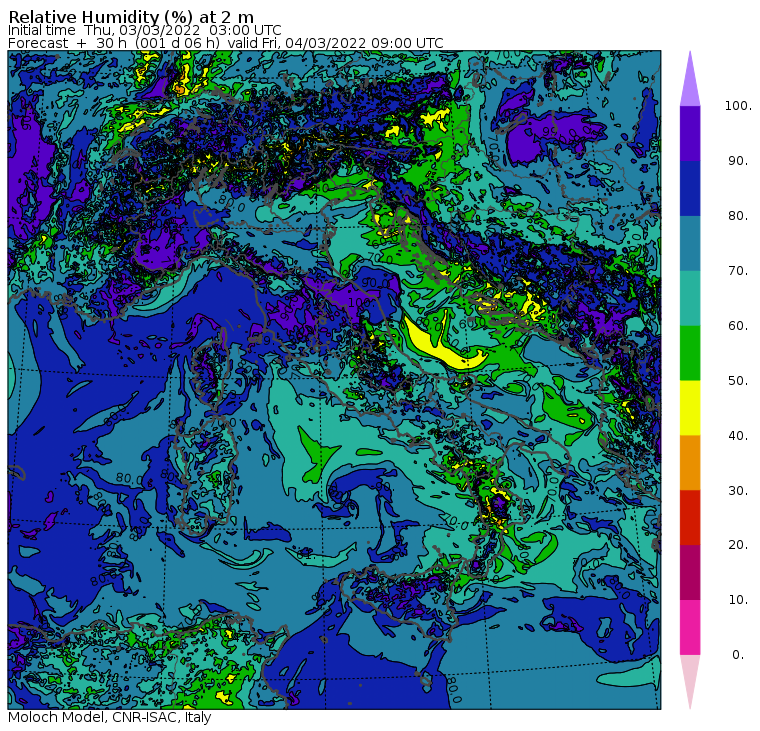This screenshot has width=760, height=731.
Task: Click the '70.' colorbar label
Action: (738, 270)
